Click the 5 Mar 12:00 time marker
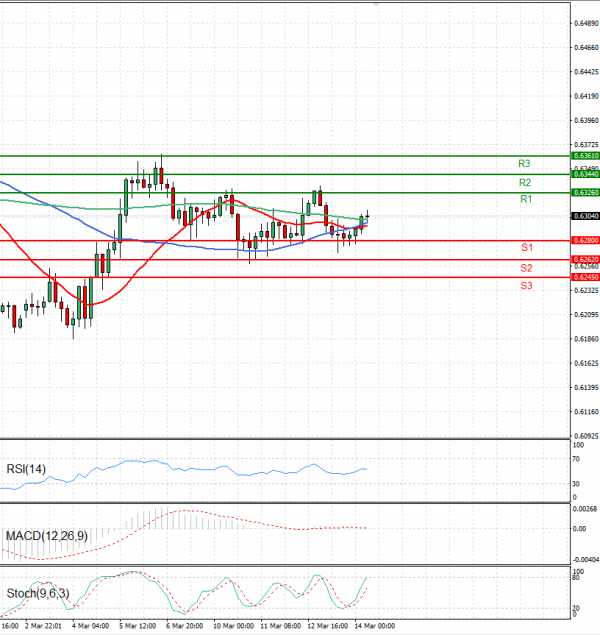 pyautogui.click(x=137, y=626)
